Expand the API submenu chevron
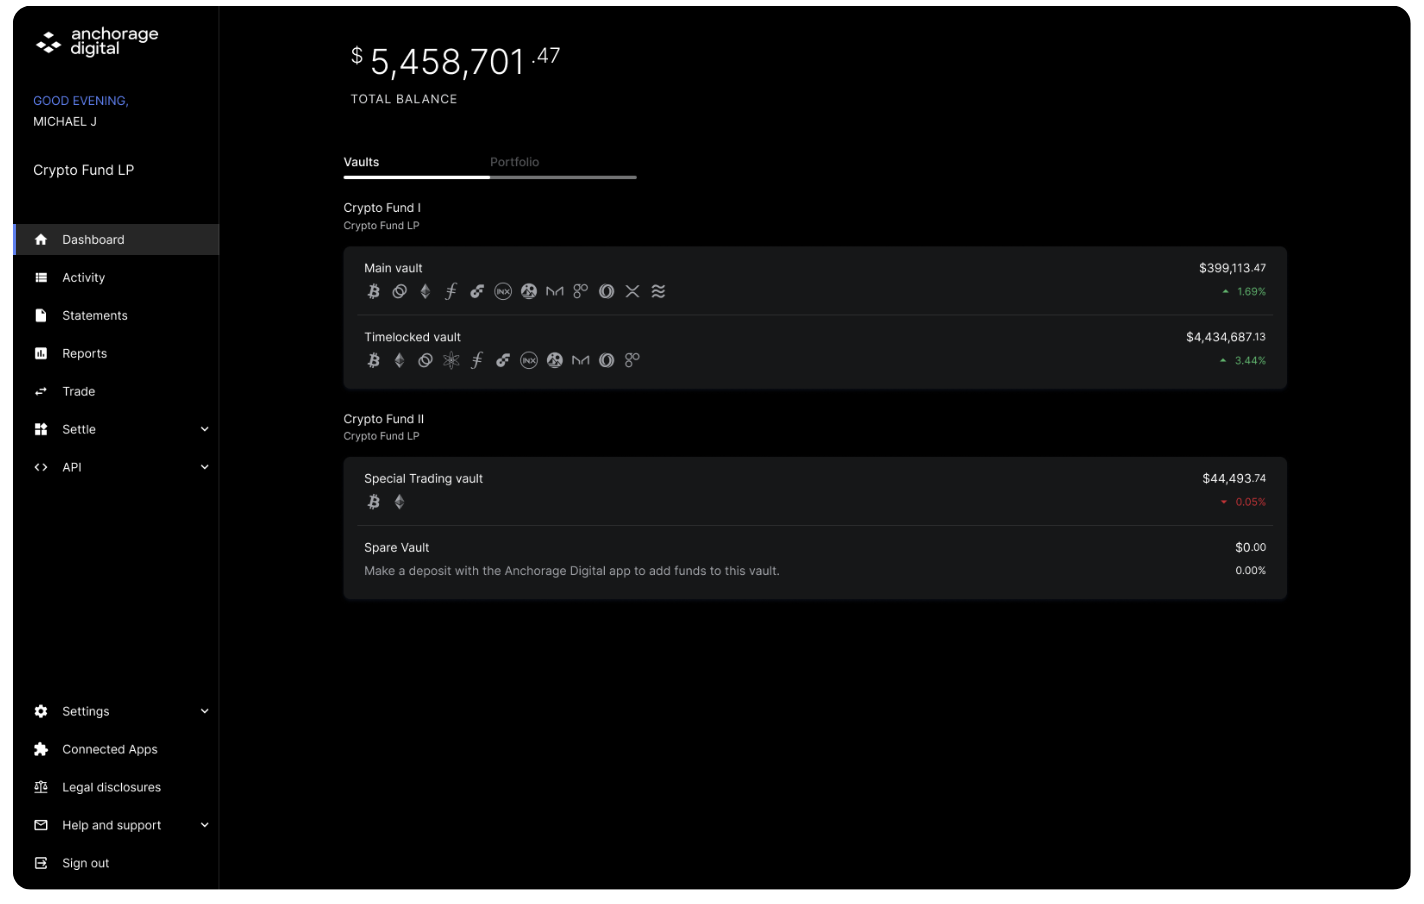This screenshot has width=1424, height=904. point(205,468)
